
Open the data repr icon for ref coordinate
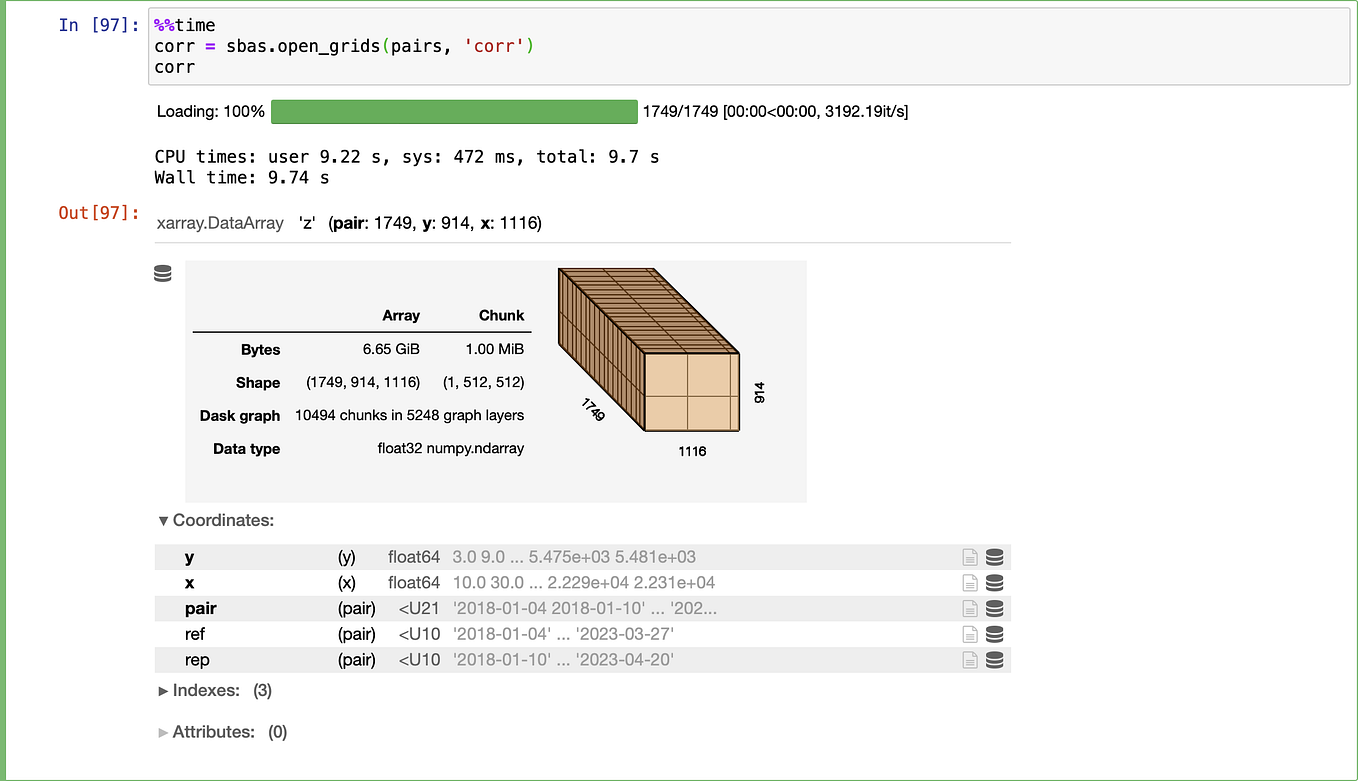click(x=970, y=634)
